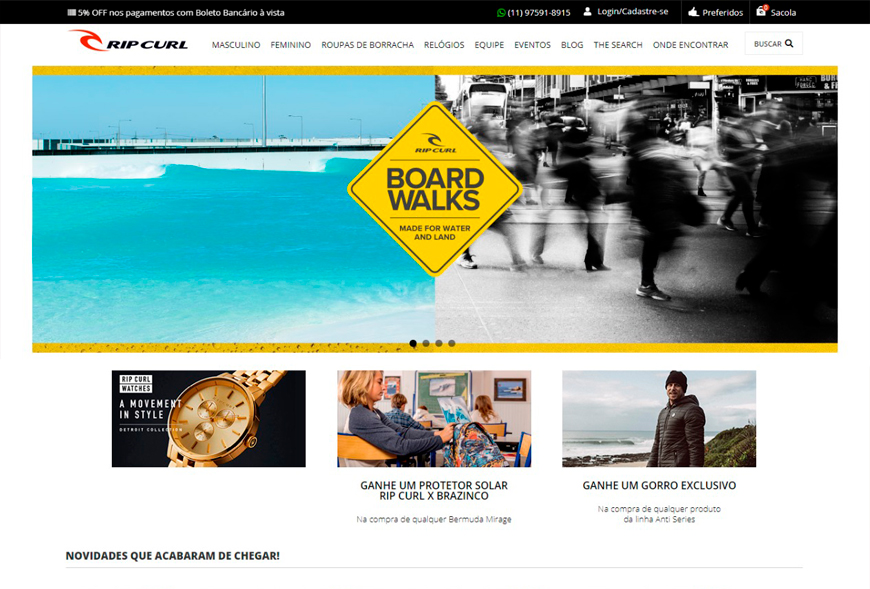Select the first carousel slide dot

pos(413,343)
